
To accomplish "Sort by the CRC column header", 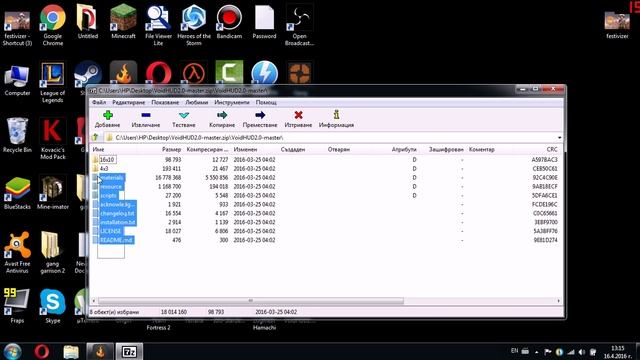I will point(551,149).
